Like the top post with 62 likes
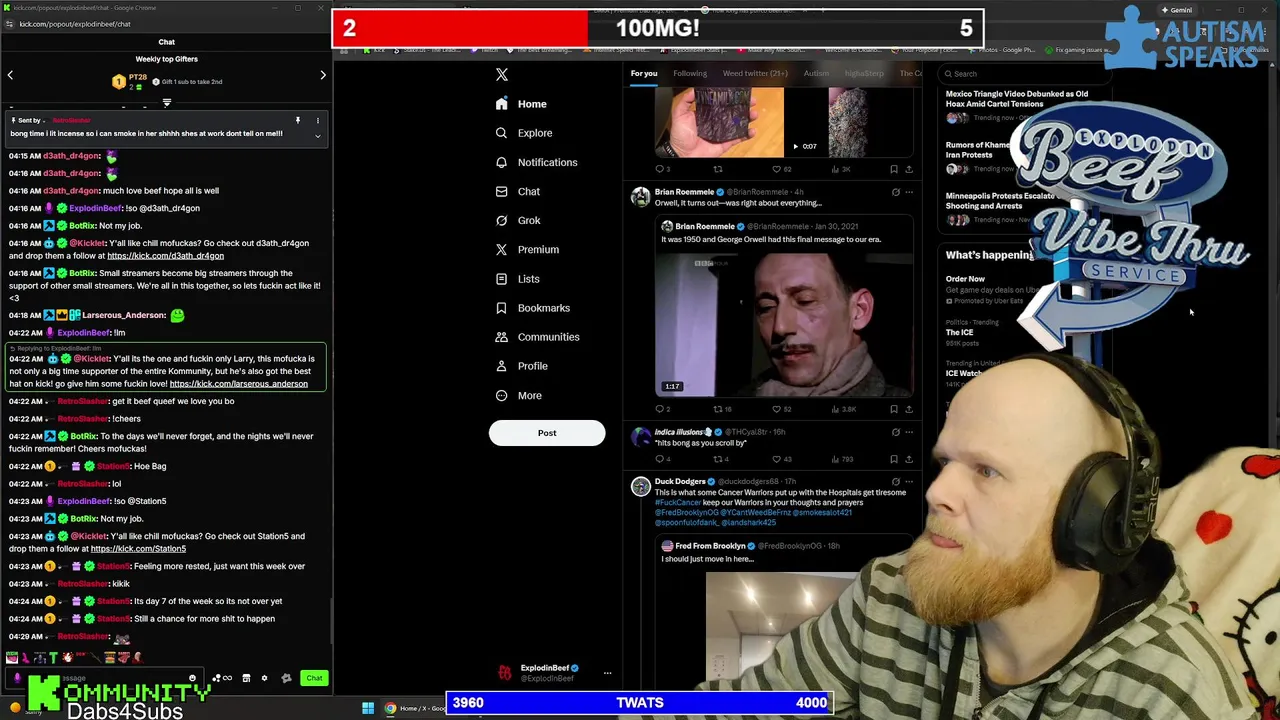 (781, 169)
